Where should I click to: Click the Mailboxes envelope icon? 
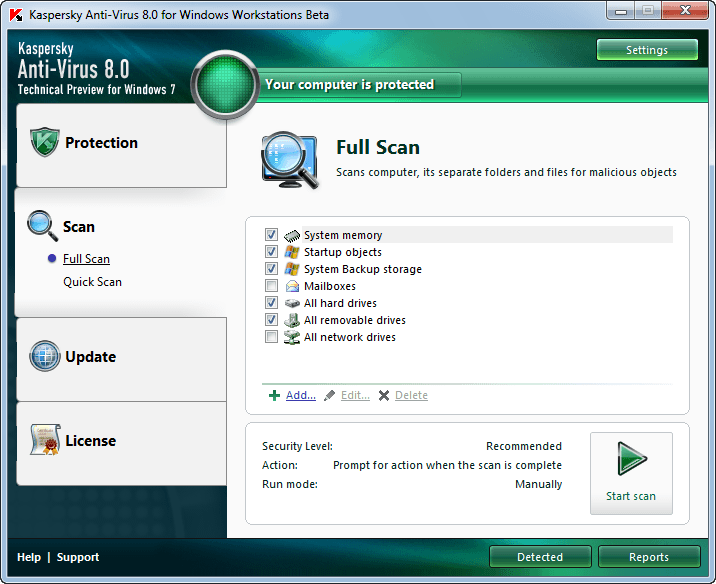(x=292, y=286)
